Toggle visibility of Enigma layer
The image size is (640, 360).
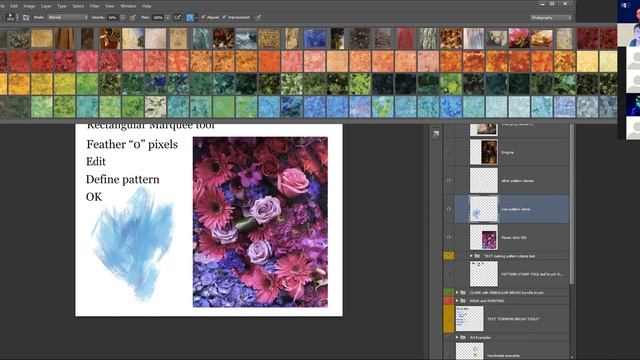449,152
